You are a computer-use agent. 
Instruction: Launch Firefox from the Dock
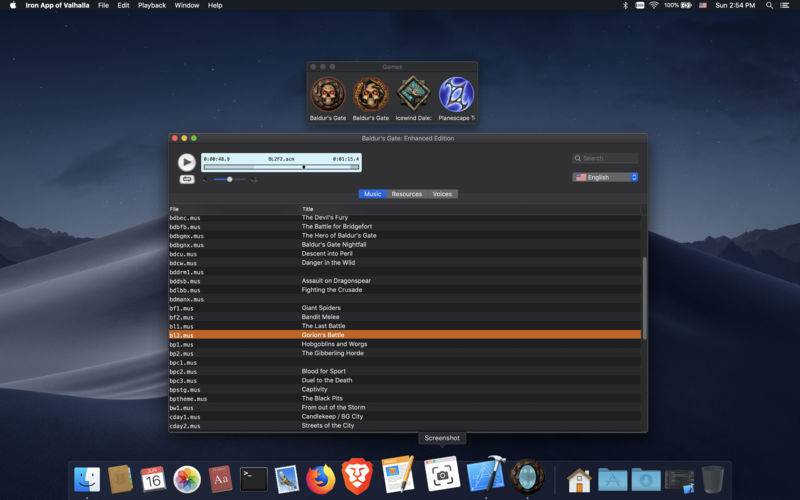(x=320, y=479)
